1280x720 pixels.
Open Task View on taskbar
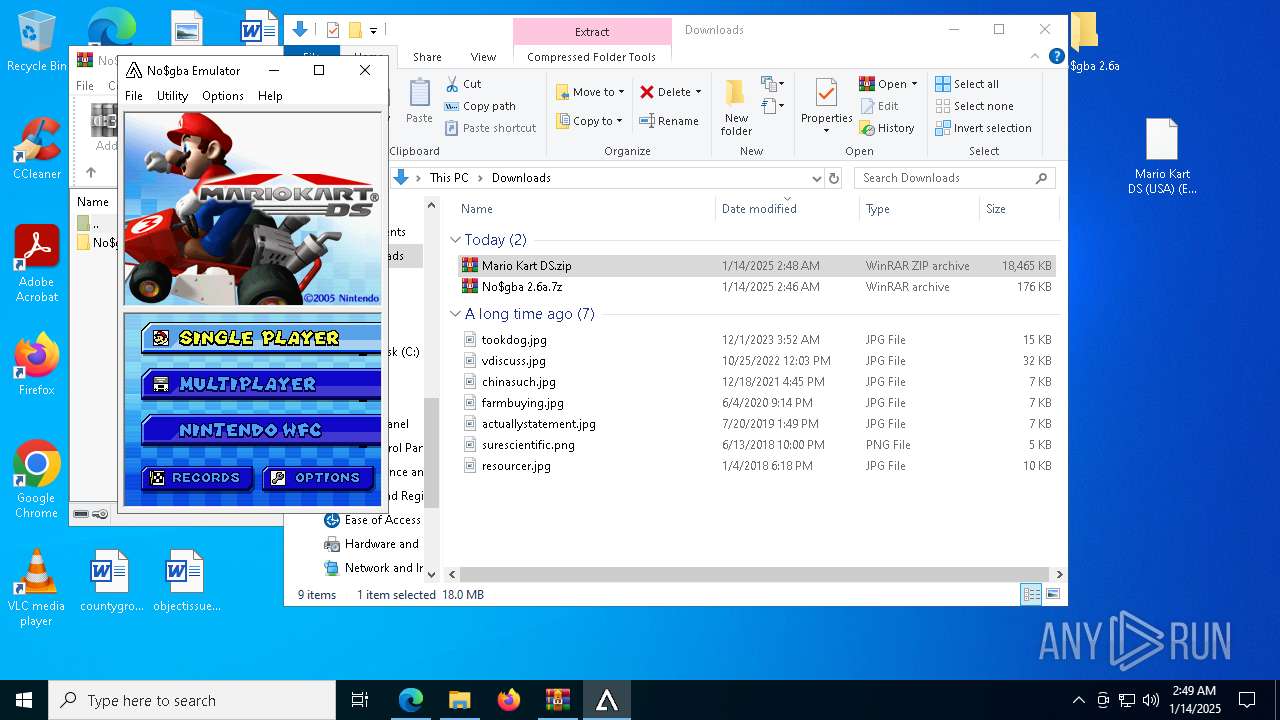(360, 700)
